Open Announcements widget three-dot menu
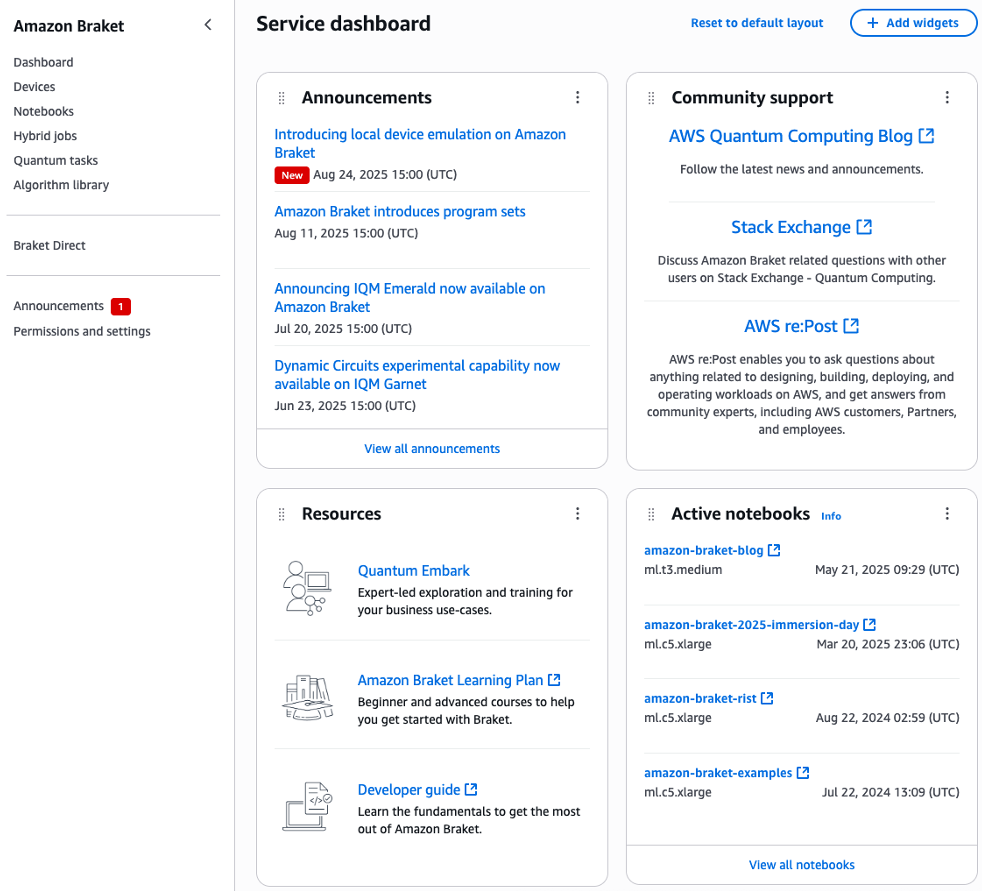982x891 pixels. click(577, 97)
